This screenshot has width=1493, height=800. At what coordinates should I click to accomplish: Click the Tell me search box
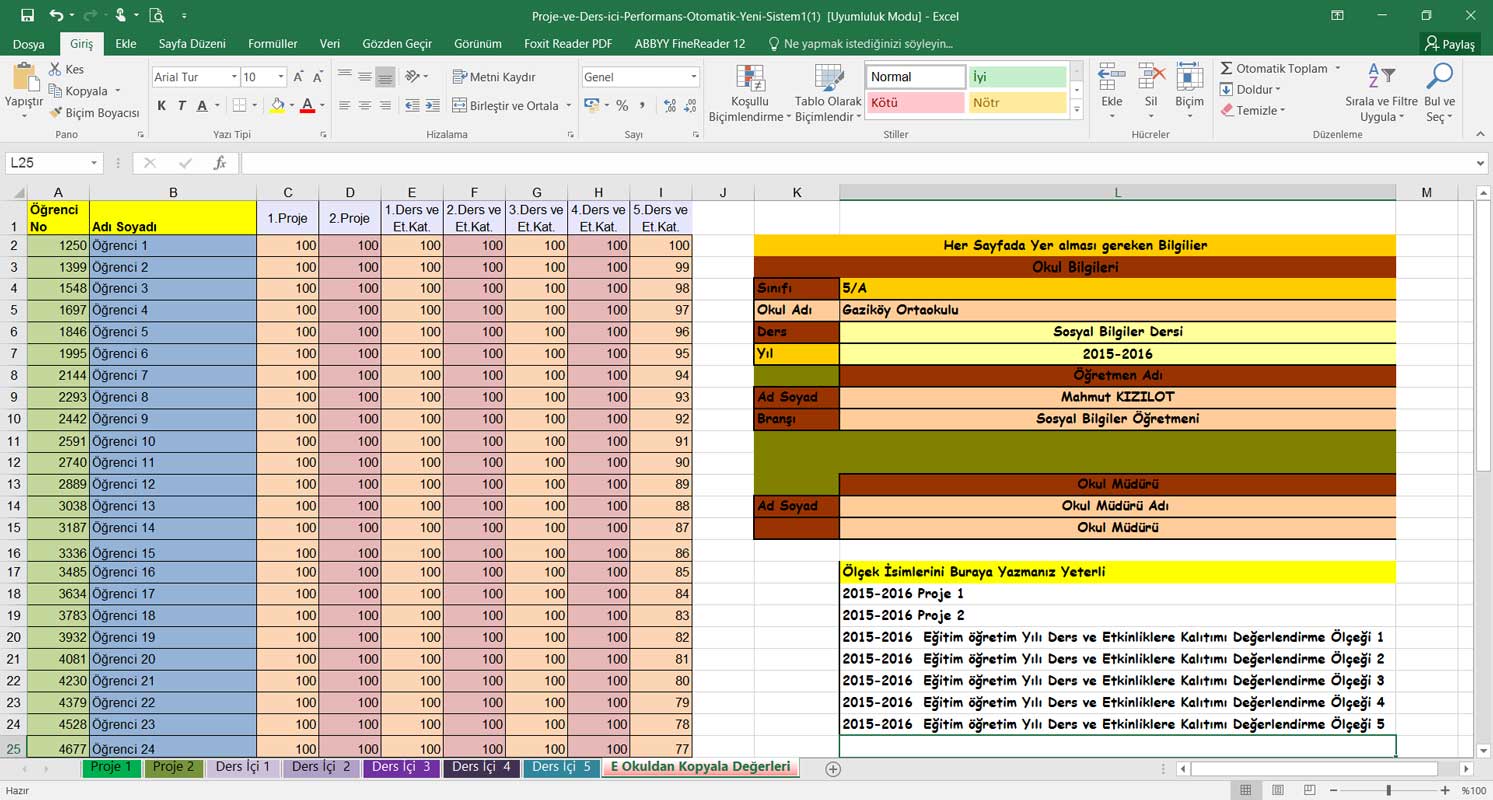click(860, 44)
